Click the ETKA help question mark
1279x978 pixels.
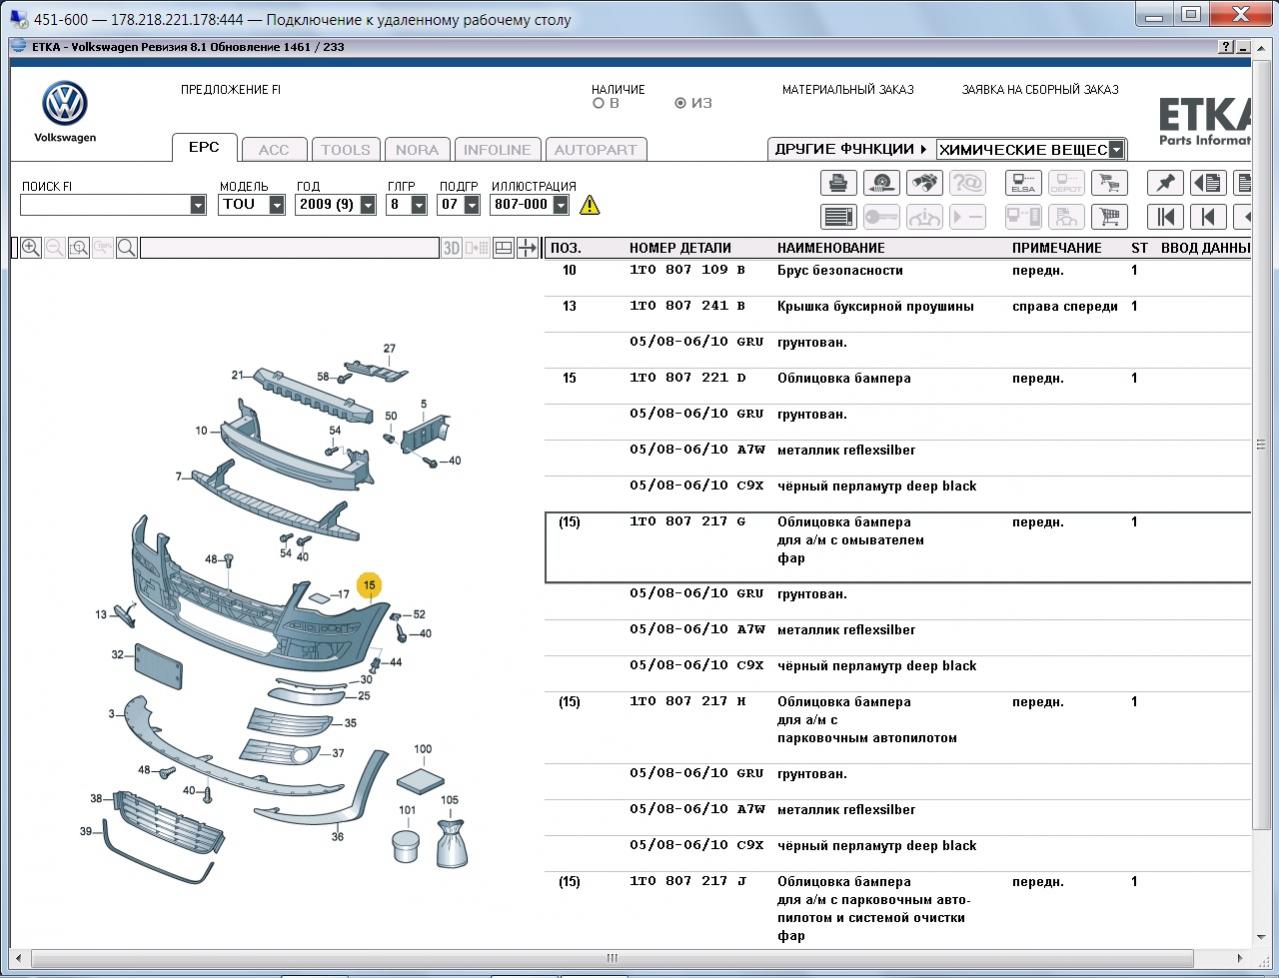pos(1226,47)
